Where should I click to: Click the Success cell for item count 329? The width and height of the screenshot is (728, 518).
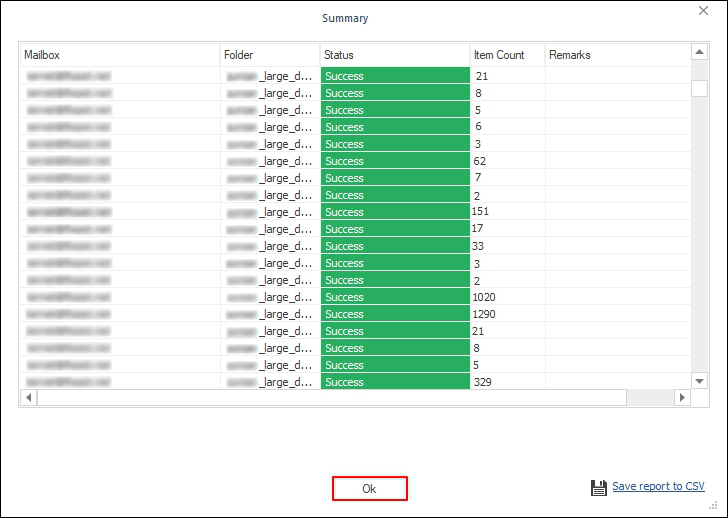coord(395,382)
